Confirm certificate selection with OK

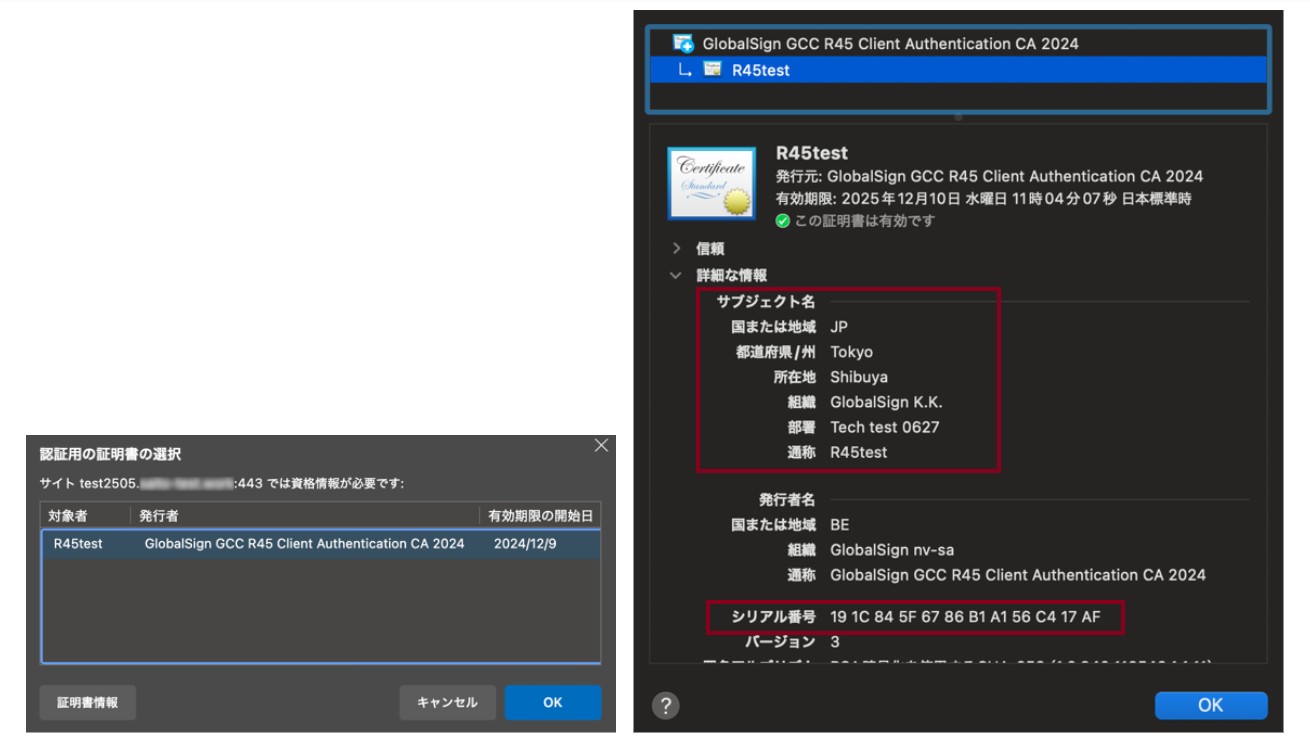click(x=552, y=703)
